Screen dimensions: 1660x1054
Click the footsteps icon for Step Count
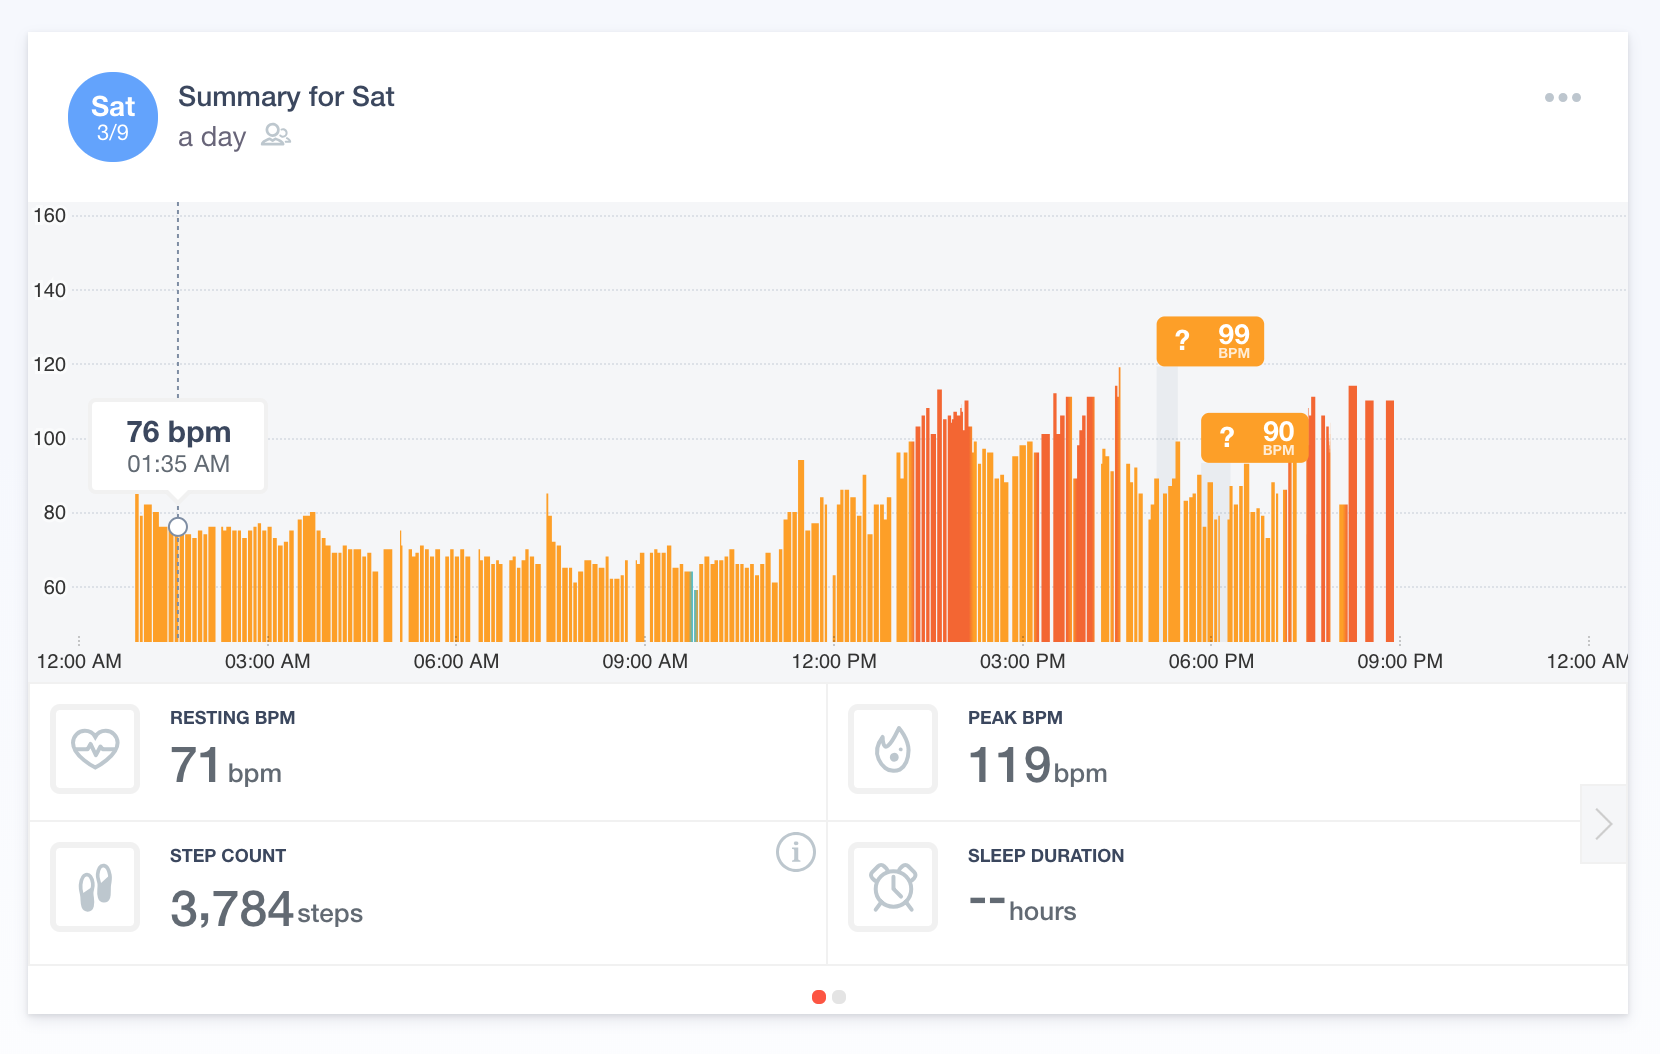coord(95,887)
